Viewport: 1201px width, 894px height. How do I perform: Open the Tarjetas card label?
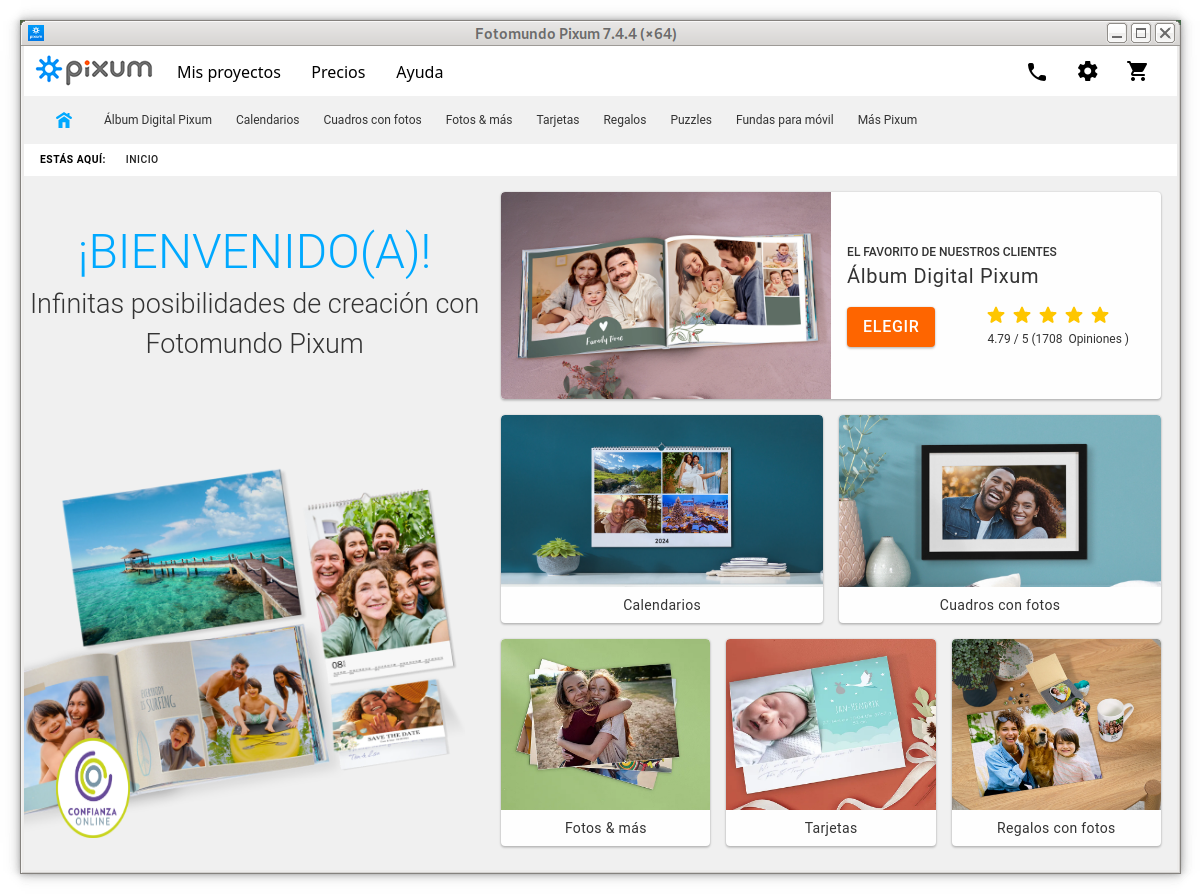click(x=831, y=828)
